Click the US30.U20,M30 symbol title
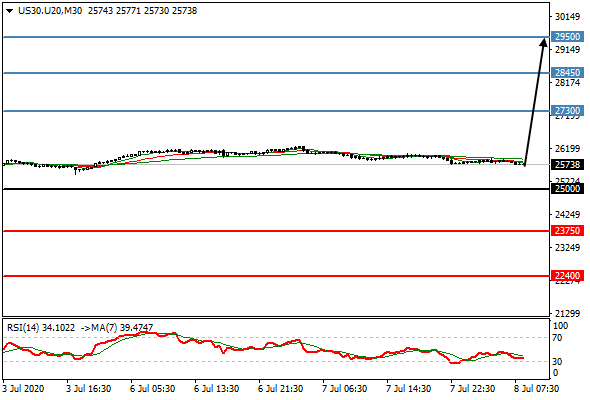 [50, 11]
